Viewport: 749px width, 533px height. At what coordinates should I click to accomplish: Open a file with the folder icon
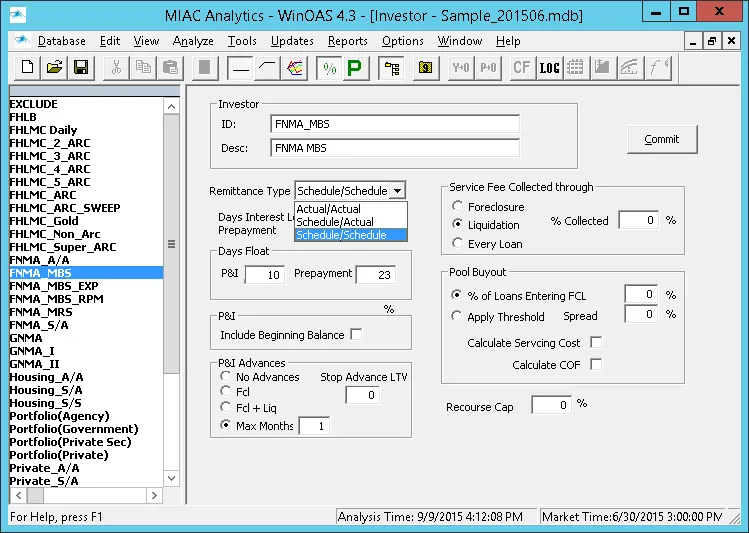click(x=54, y=68)
